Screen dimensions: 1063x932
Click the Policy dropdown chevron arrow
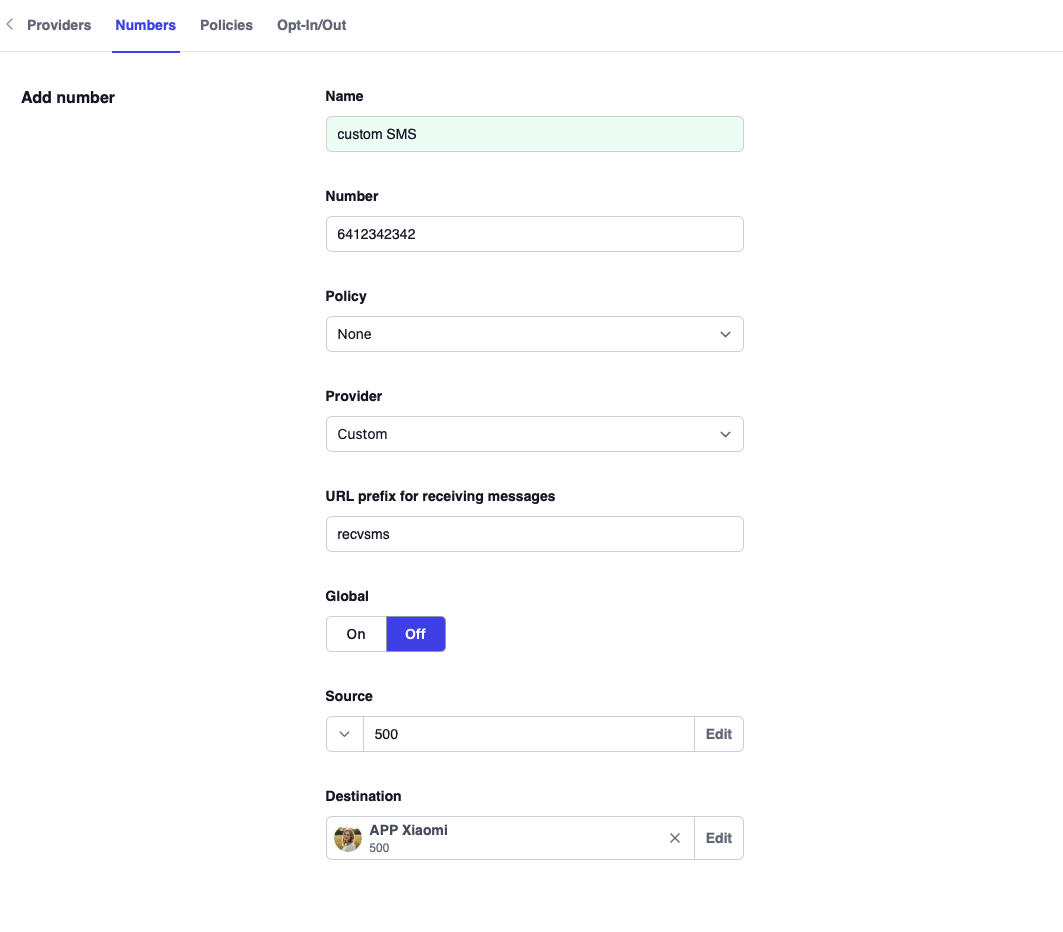point(725,334)
